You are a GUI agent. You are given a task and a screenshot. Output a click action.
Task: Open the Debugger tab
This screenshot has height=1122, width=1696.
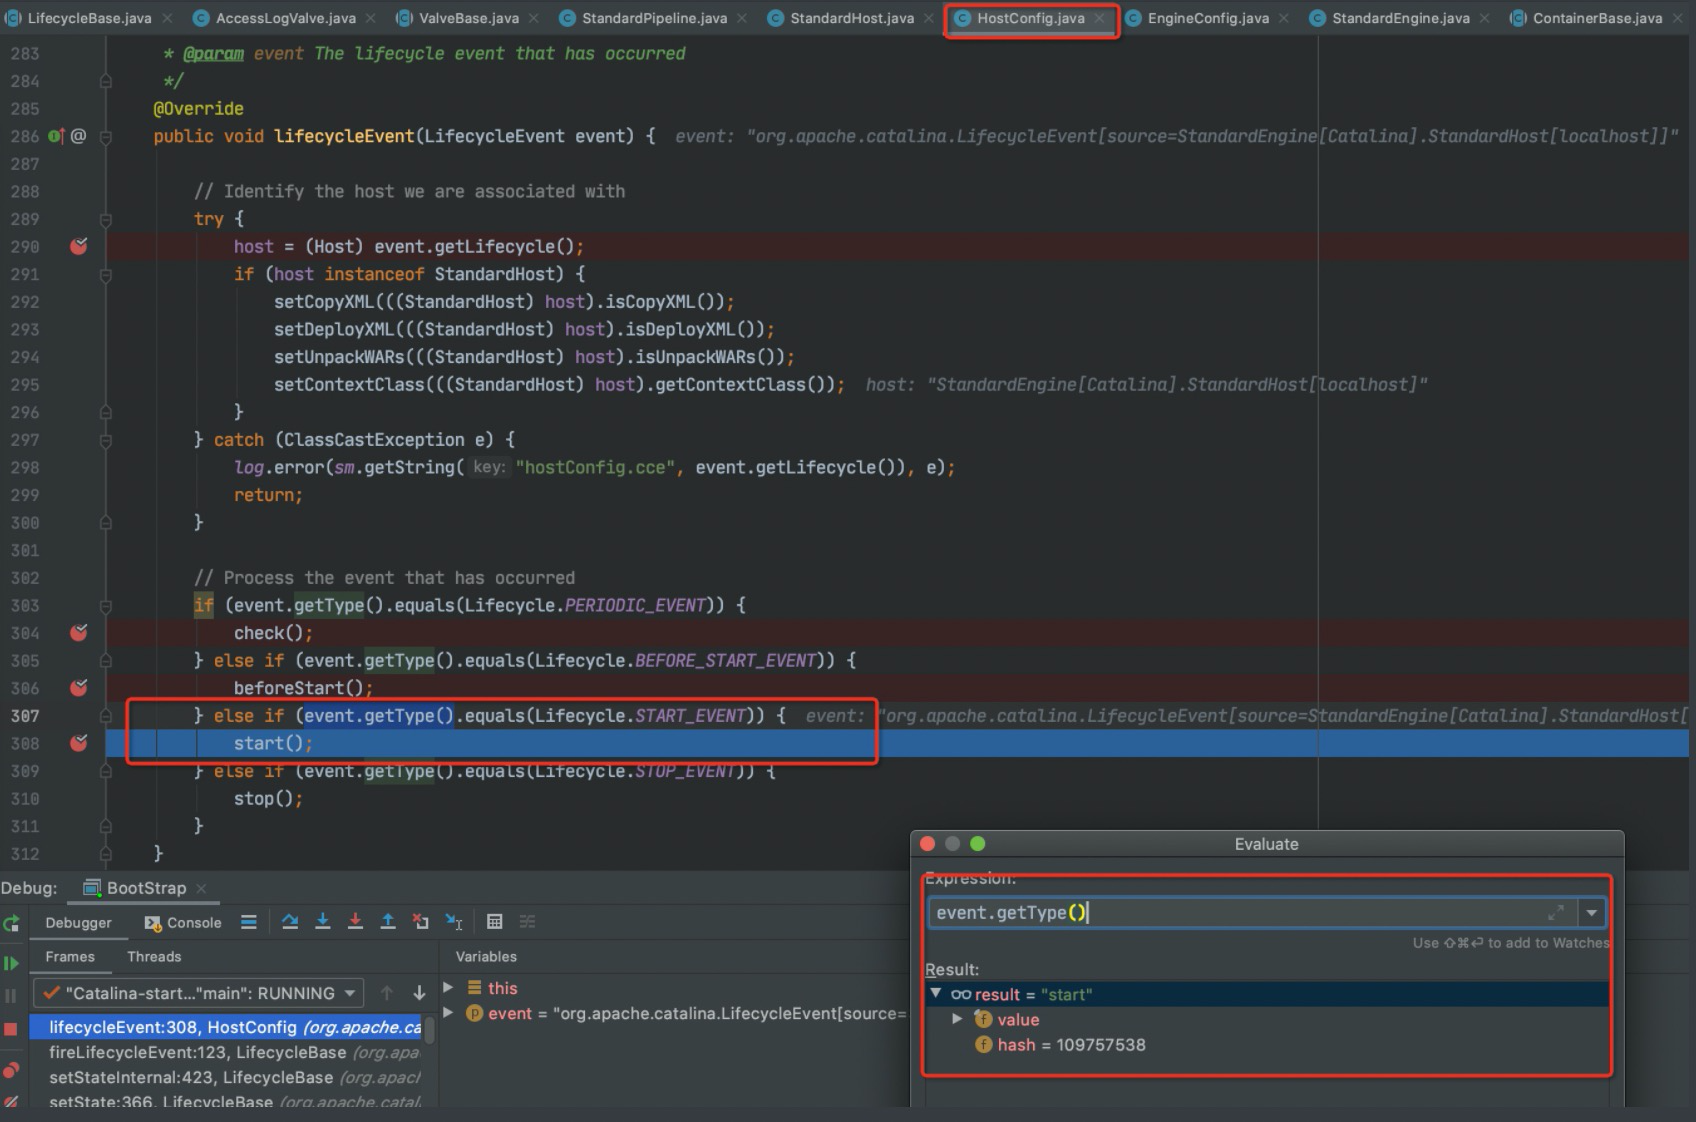pos(78,922)
